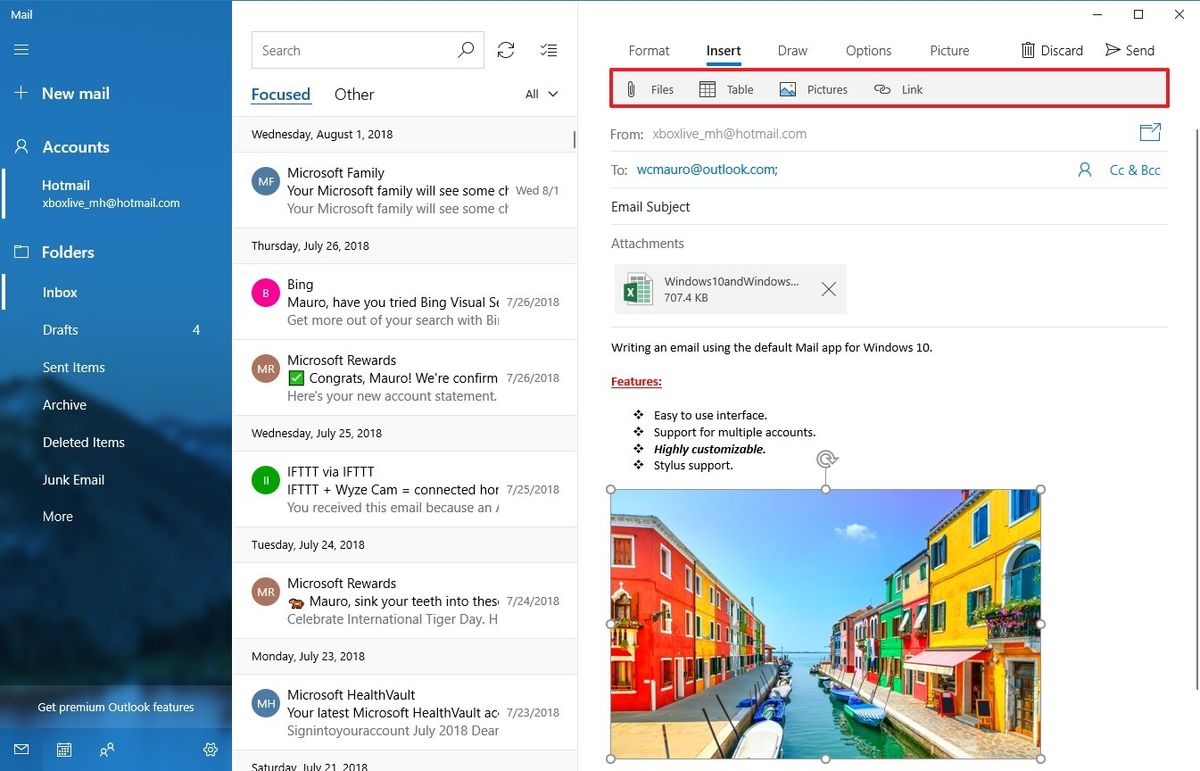Pick recipients with the contacts icon

(1085, 170)
